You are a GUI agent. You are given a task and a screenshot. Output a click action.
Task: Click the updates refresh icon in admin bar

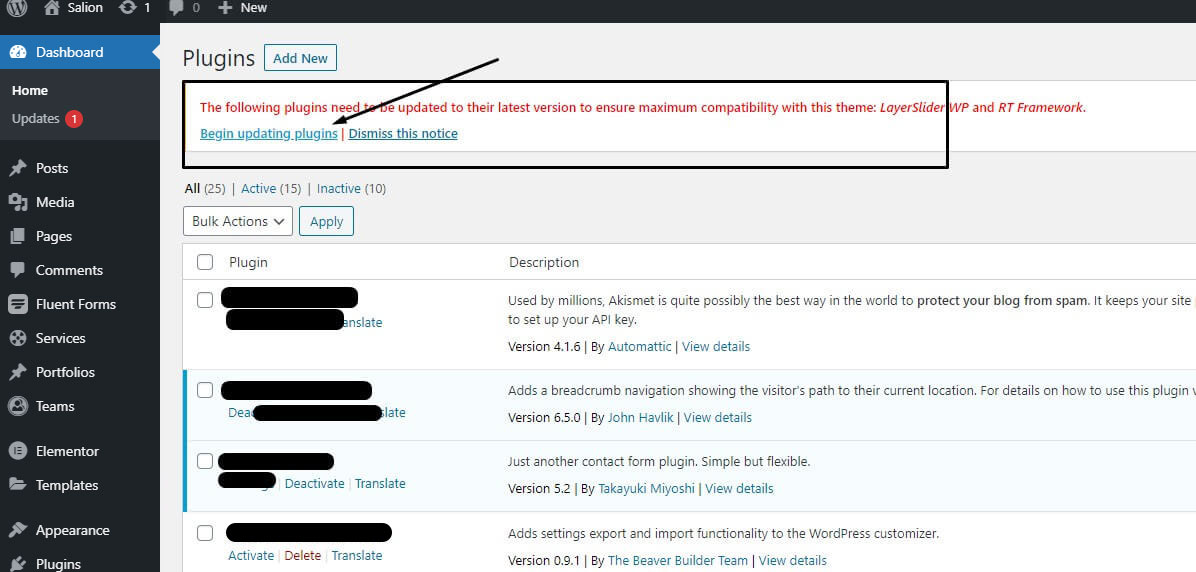coord(128,8)
